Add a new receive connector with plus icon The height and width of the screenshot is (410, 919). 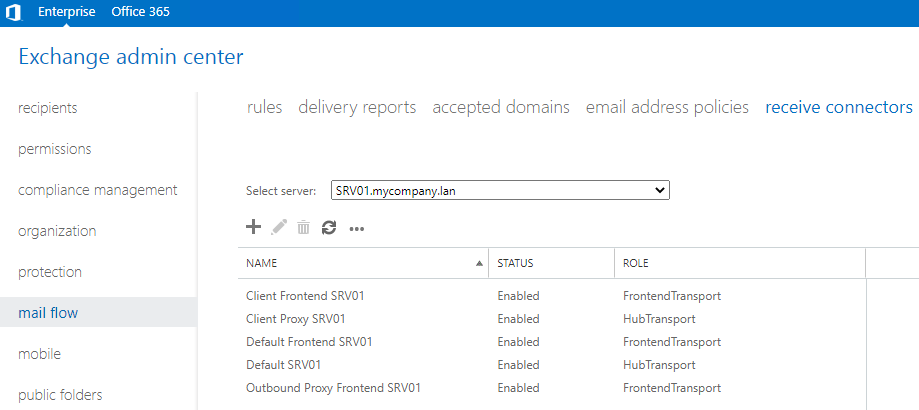click(253, 227)
